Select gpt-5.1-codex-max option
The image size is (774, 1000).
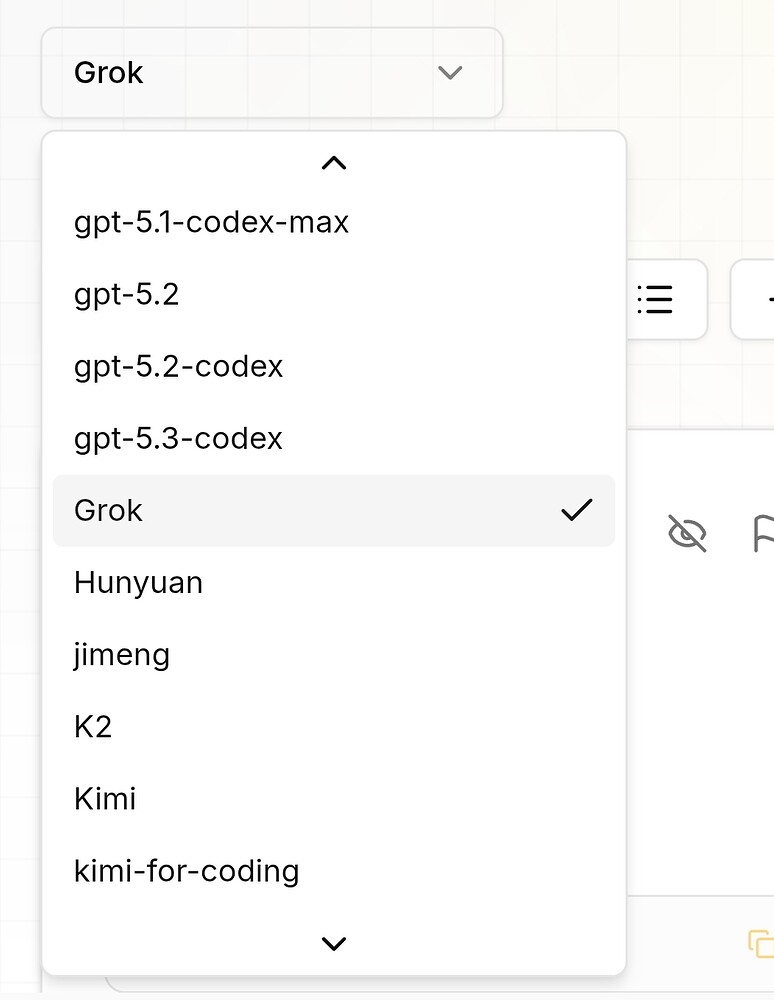(333, 223)
